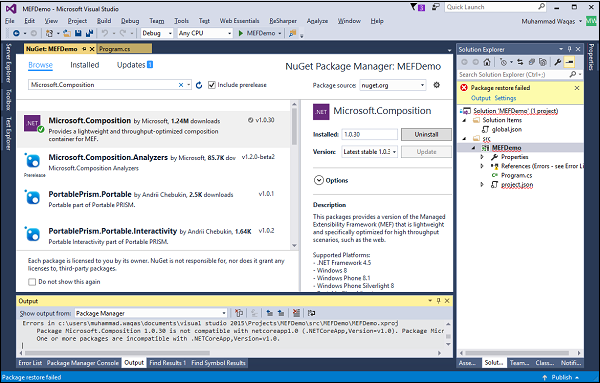Click the Home icon in Solution Explorer
Viewport: 600px width, 383px height.
[x=487, y=62]
